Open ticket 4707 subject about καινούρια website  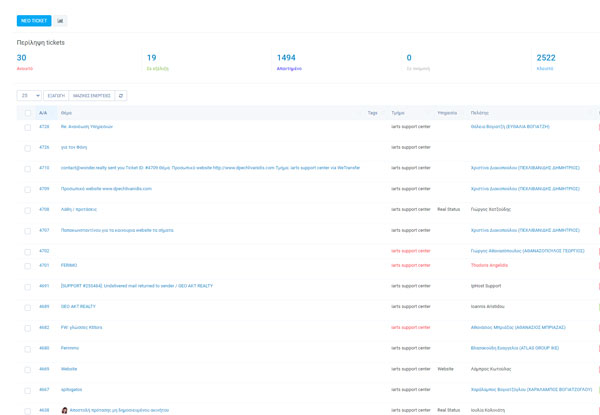[117, 230]
